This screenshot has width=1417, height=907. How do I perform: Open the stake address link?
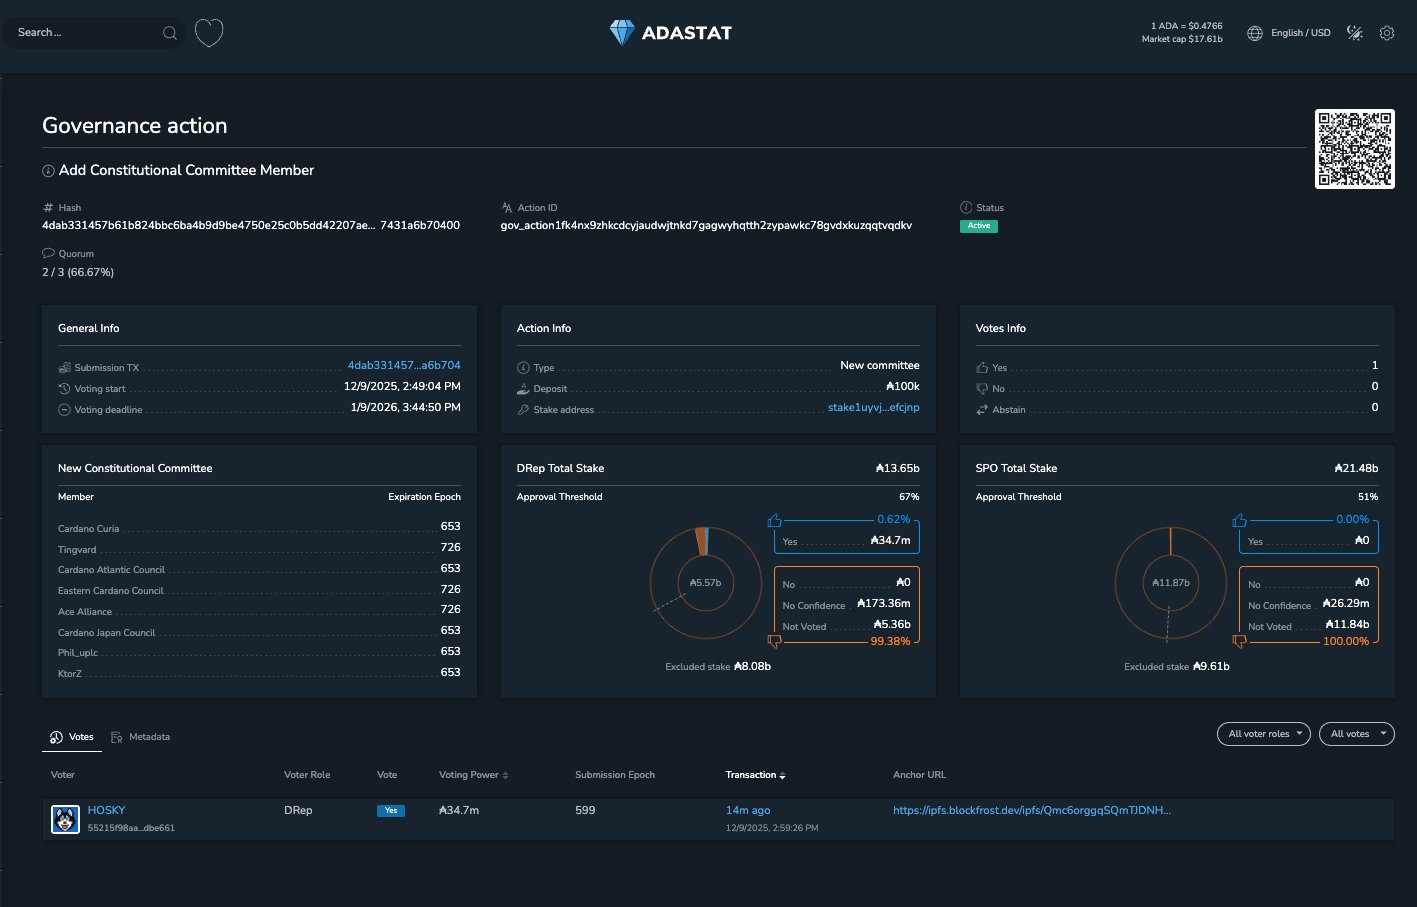pyautogui.click(x=873, y=408)
